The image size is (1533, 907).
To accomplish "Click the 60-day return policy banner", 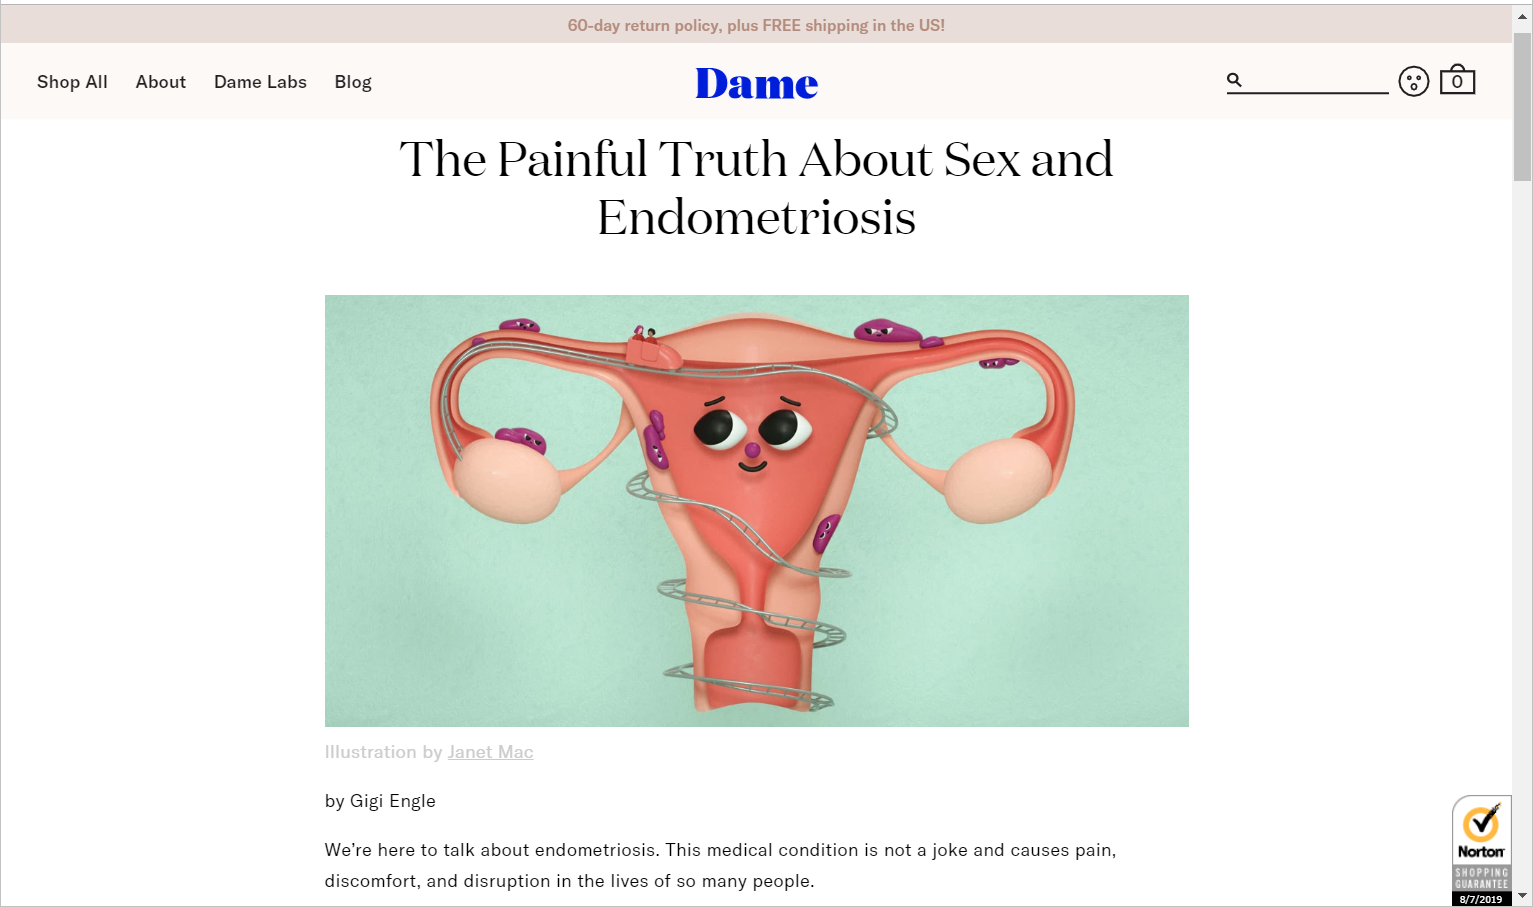I will 756,25.
